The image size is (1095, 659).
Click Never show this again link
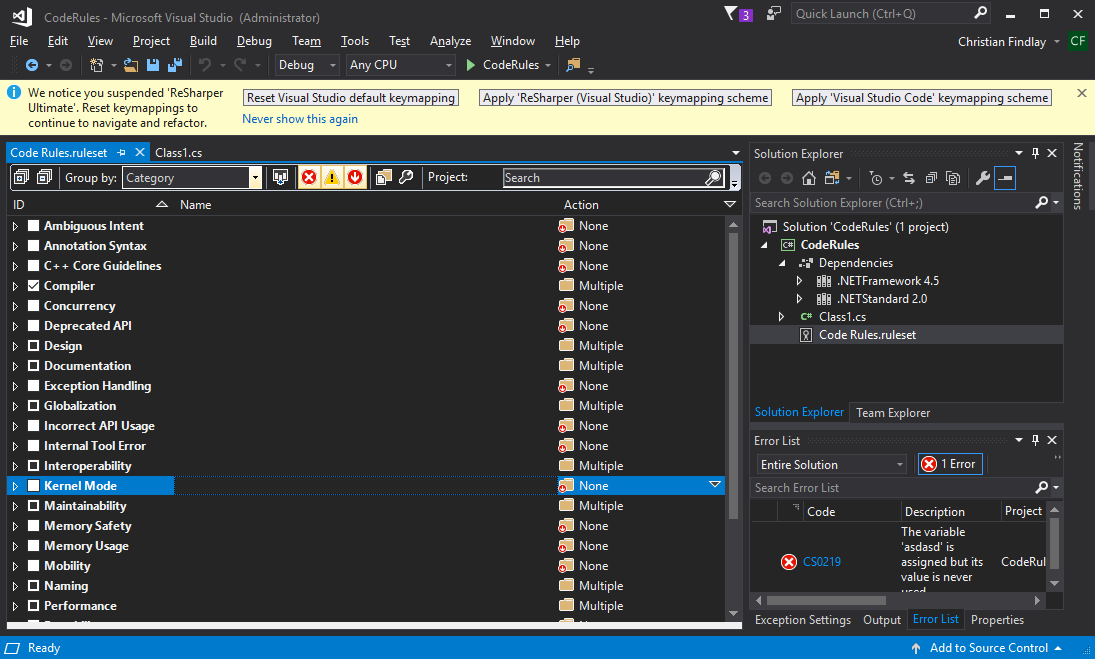(300, 119)
